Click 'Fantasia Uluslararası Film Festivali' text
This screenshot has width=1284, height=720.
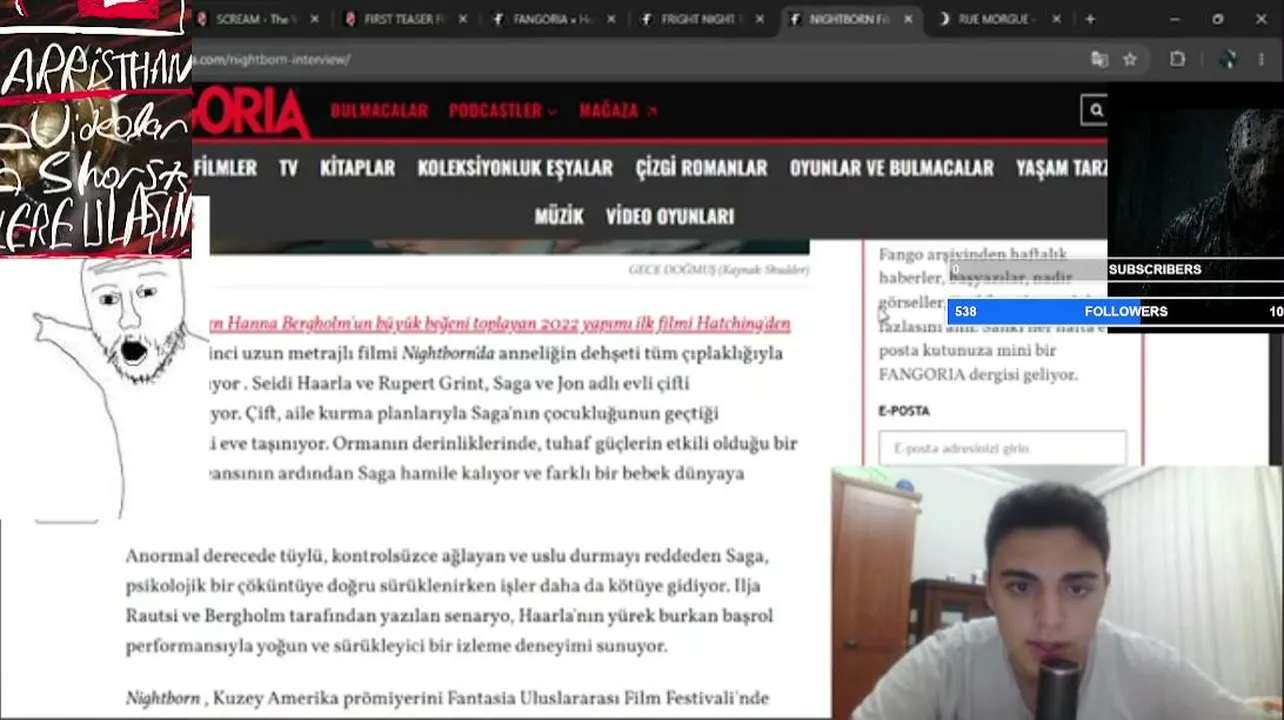[607, 698]
